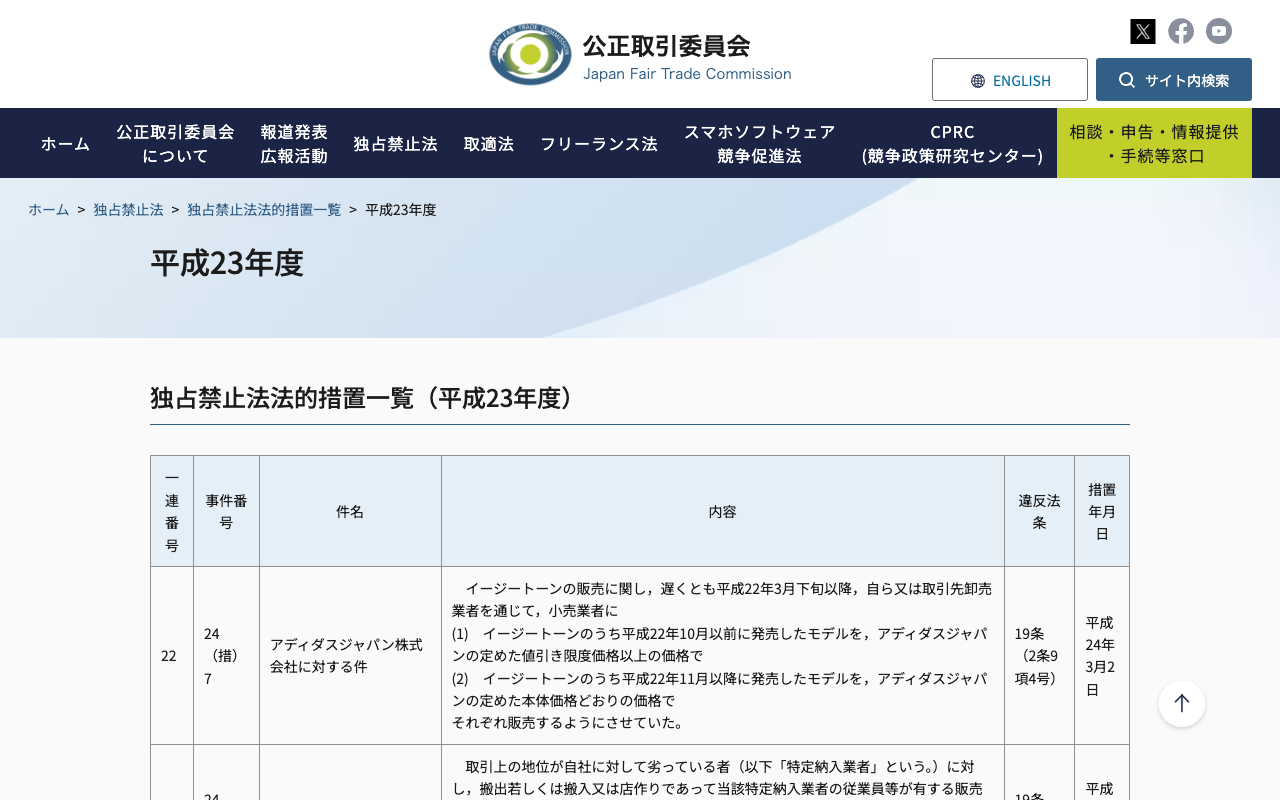This screenshot has height=800, width=1280.
Task: Click the ホーム breadcrumb link
Action: tap(49, 209)
